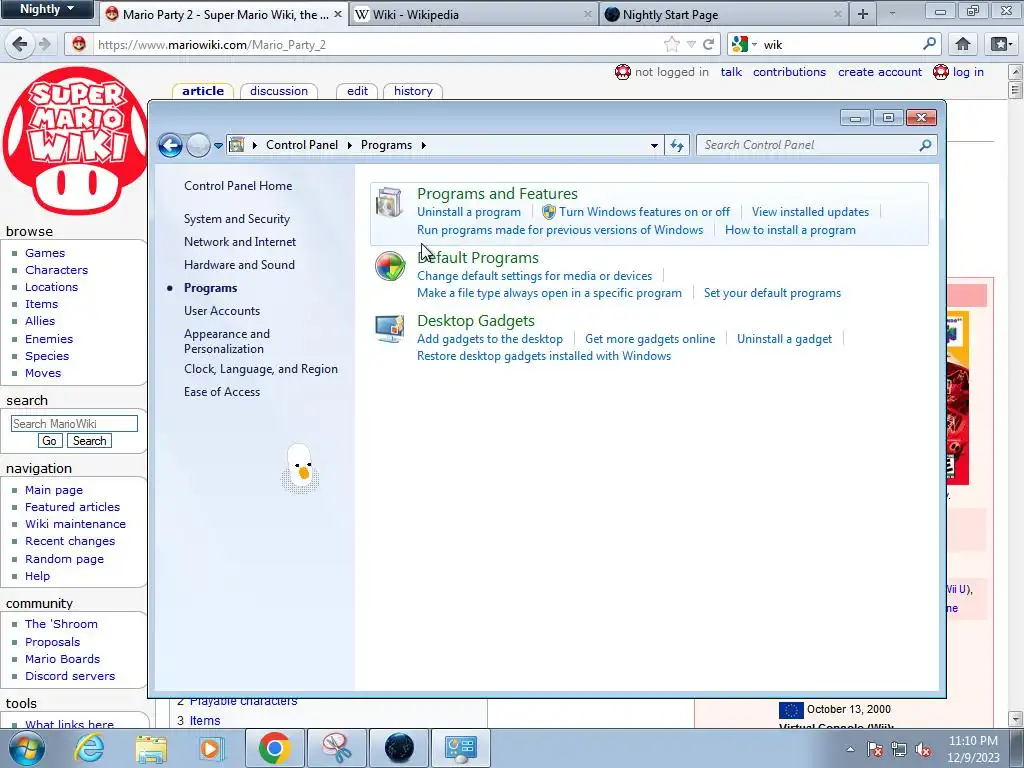This screenshot has width=1024, height=768.
Task: Switch to the Wiki - Wikipedia tab
Action: 474,14
